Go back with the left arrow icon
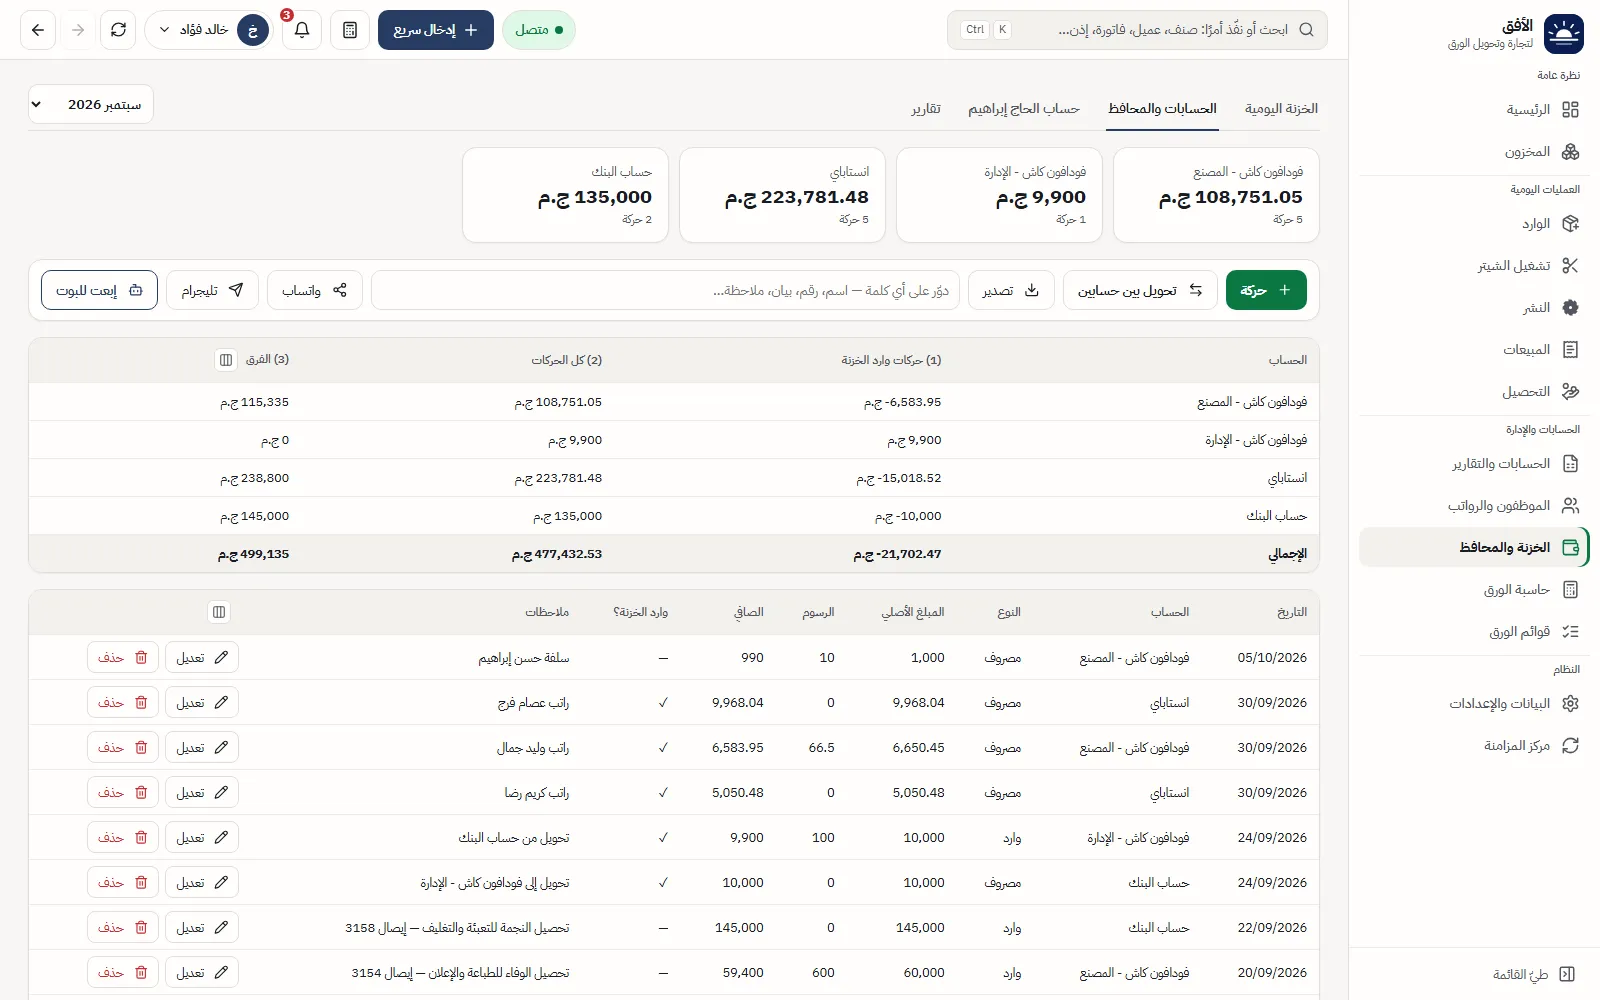The image size is (1600, 1000). 38,30
